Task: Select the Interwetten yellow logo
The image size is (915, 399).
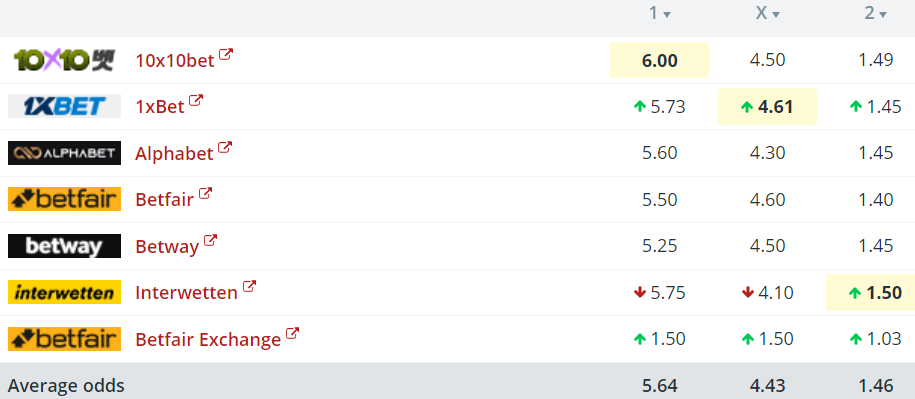Action: [x=64, y=292]
